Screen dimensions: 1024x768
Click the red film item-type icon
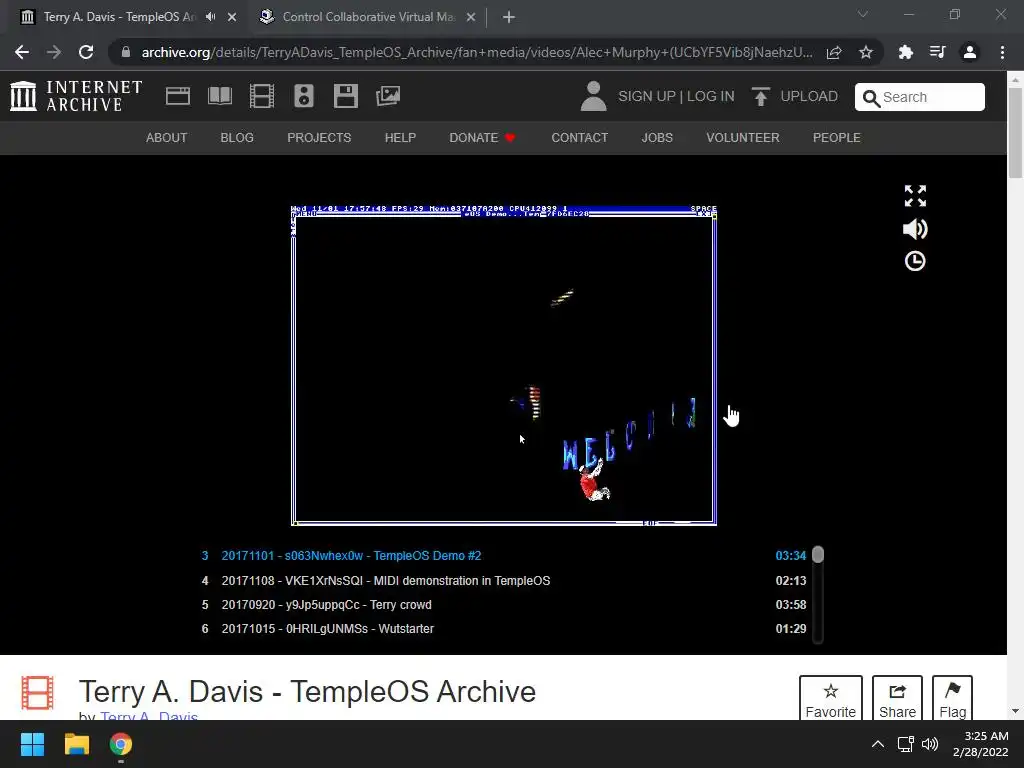[37, 692]
